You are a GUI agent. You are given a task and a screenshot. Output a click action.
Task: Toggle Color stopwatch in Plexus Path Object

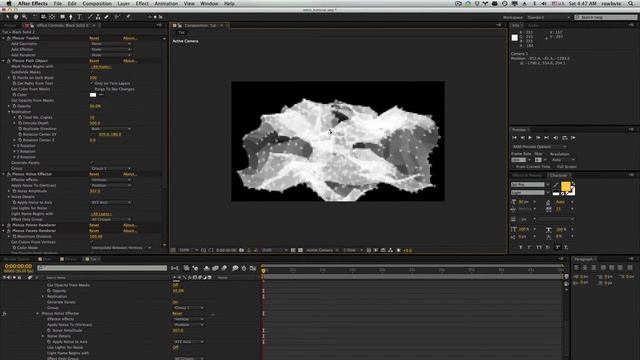(14, 95)
